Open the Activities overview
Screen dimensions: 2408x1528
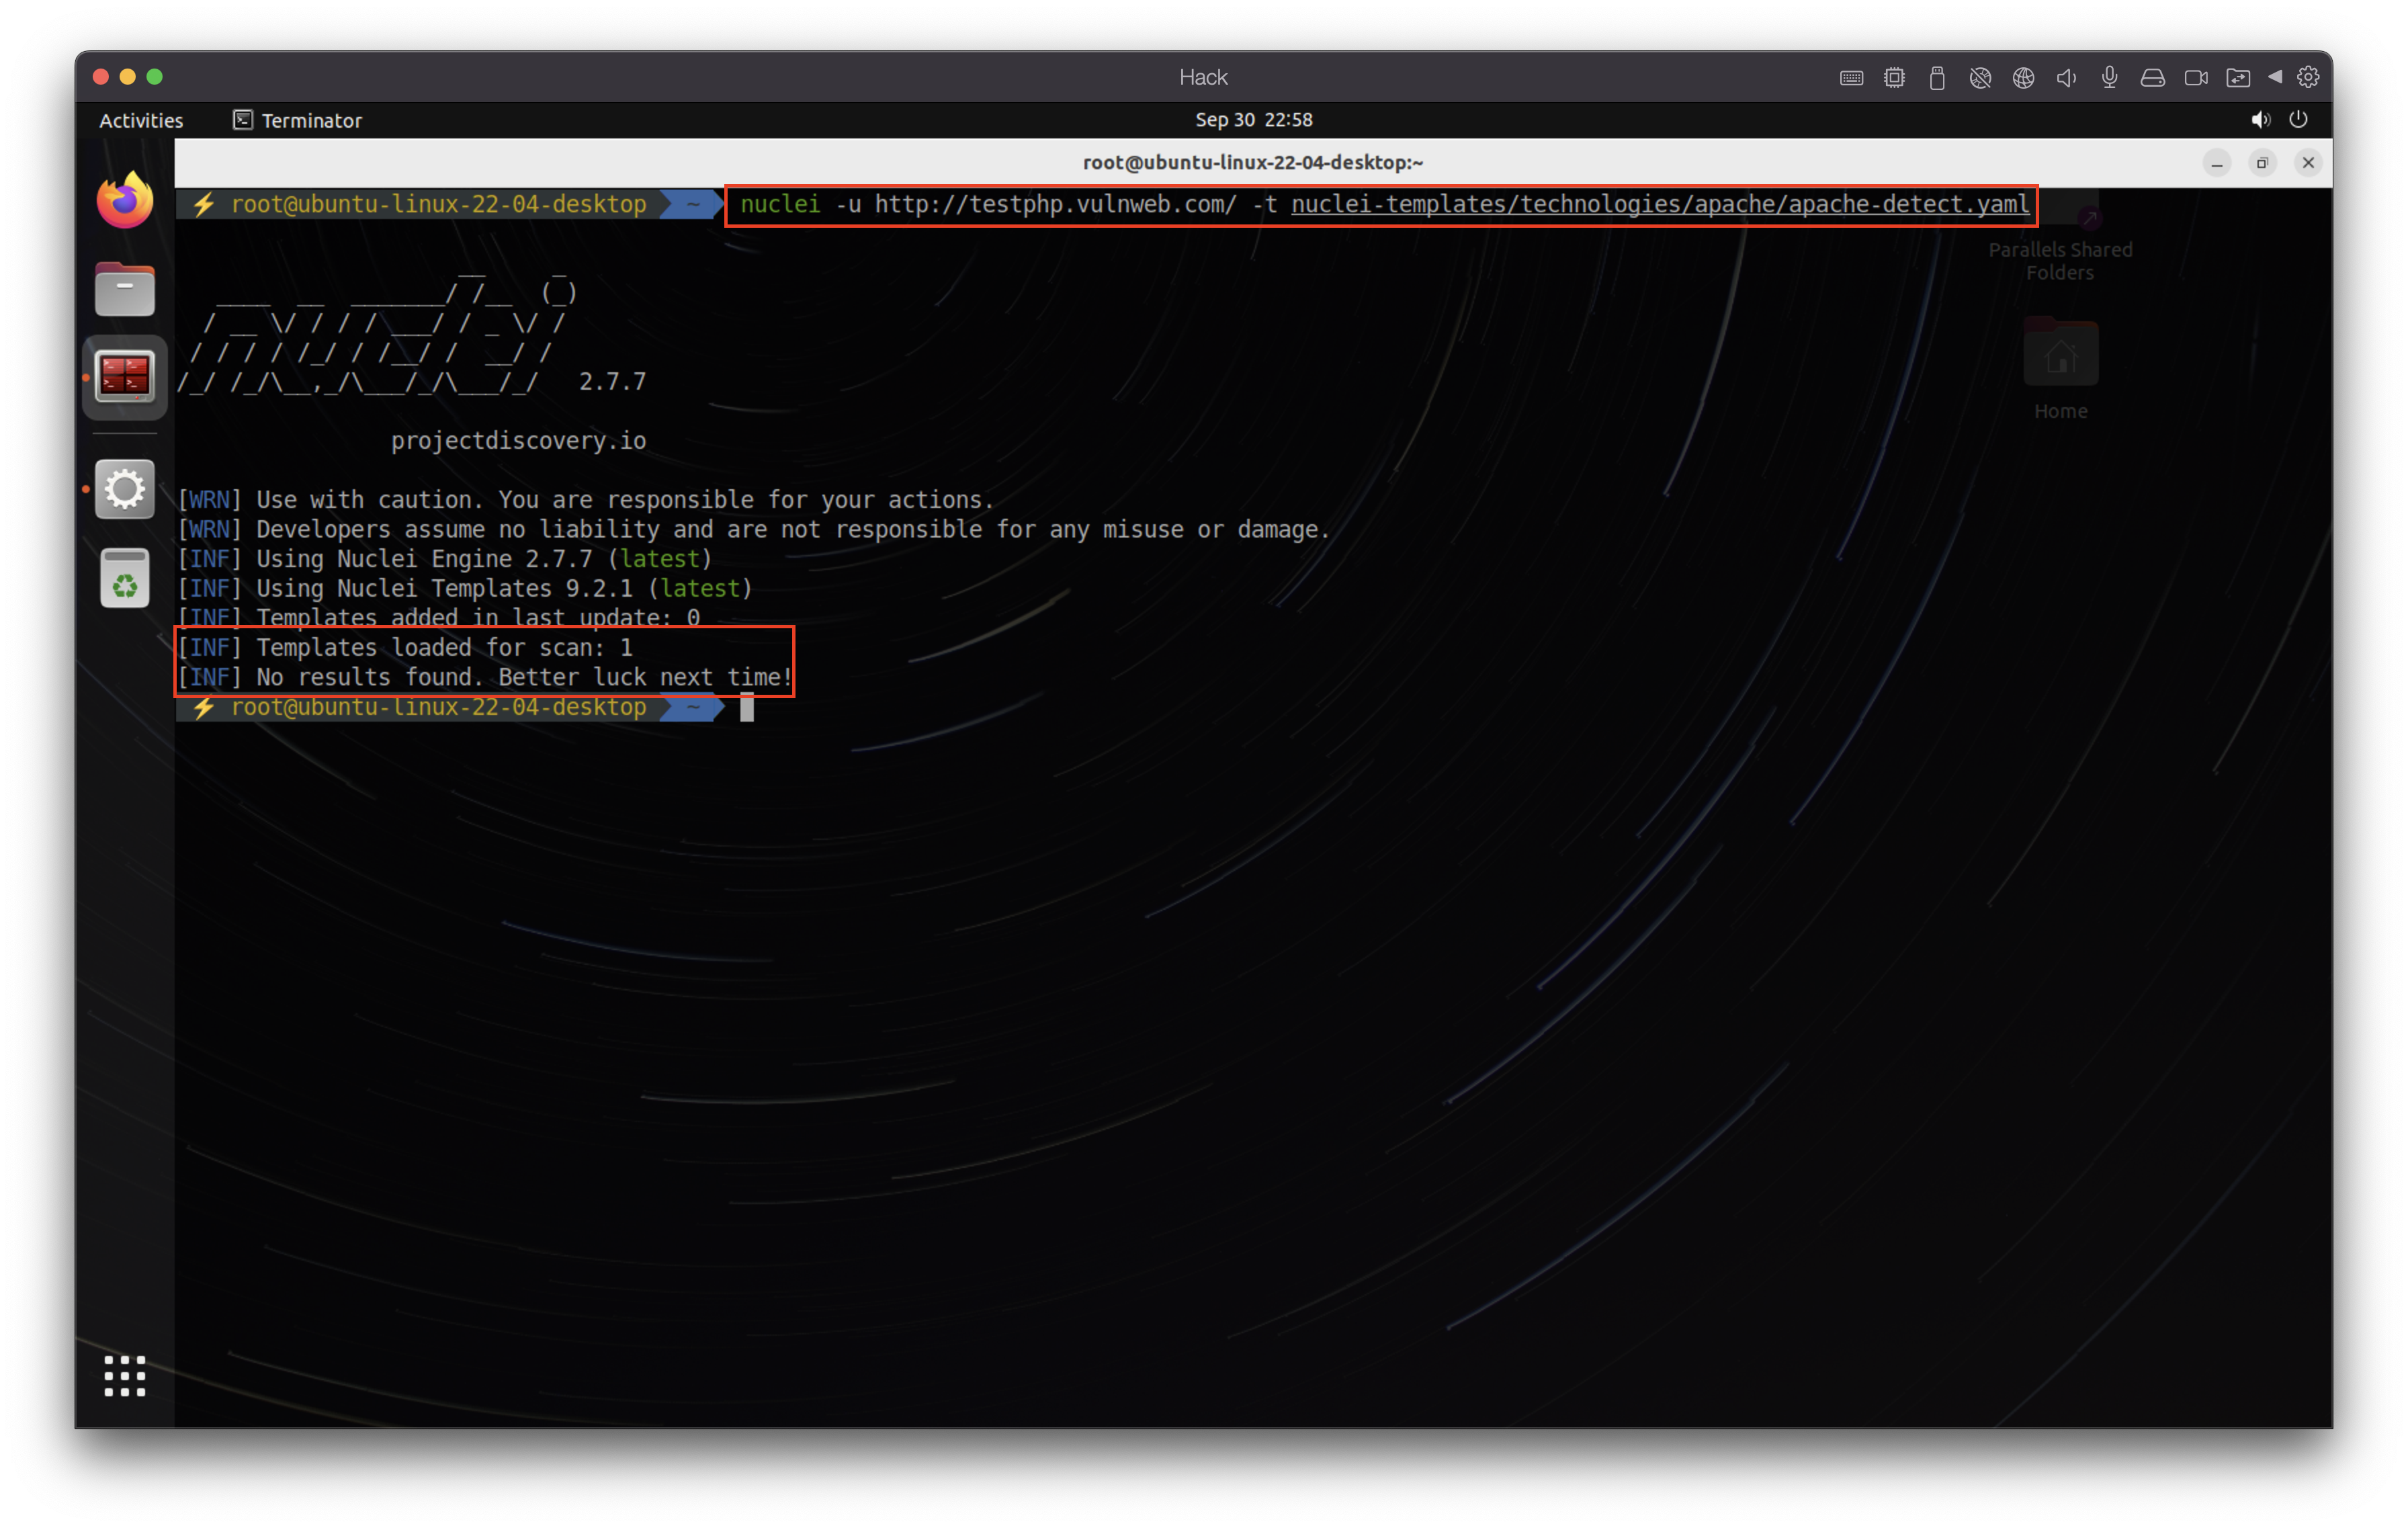(141, 120)
